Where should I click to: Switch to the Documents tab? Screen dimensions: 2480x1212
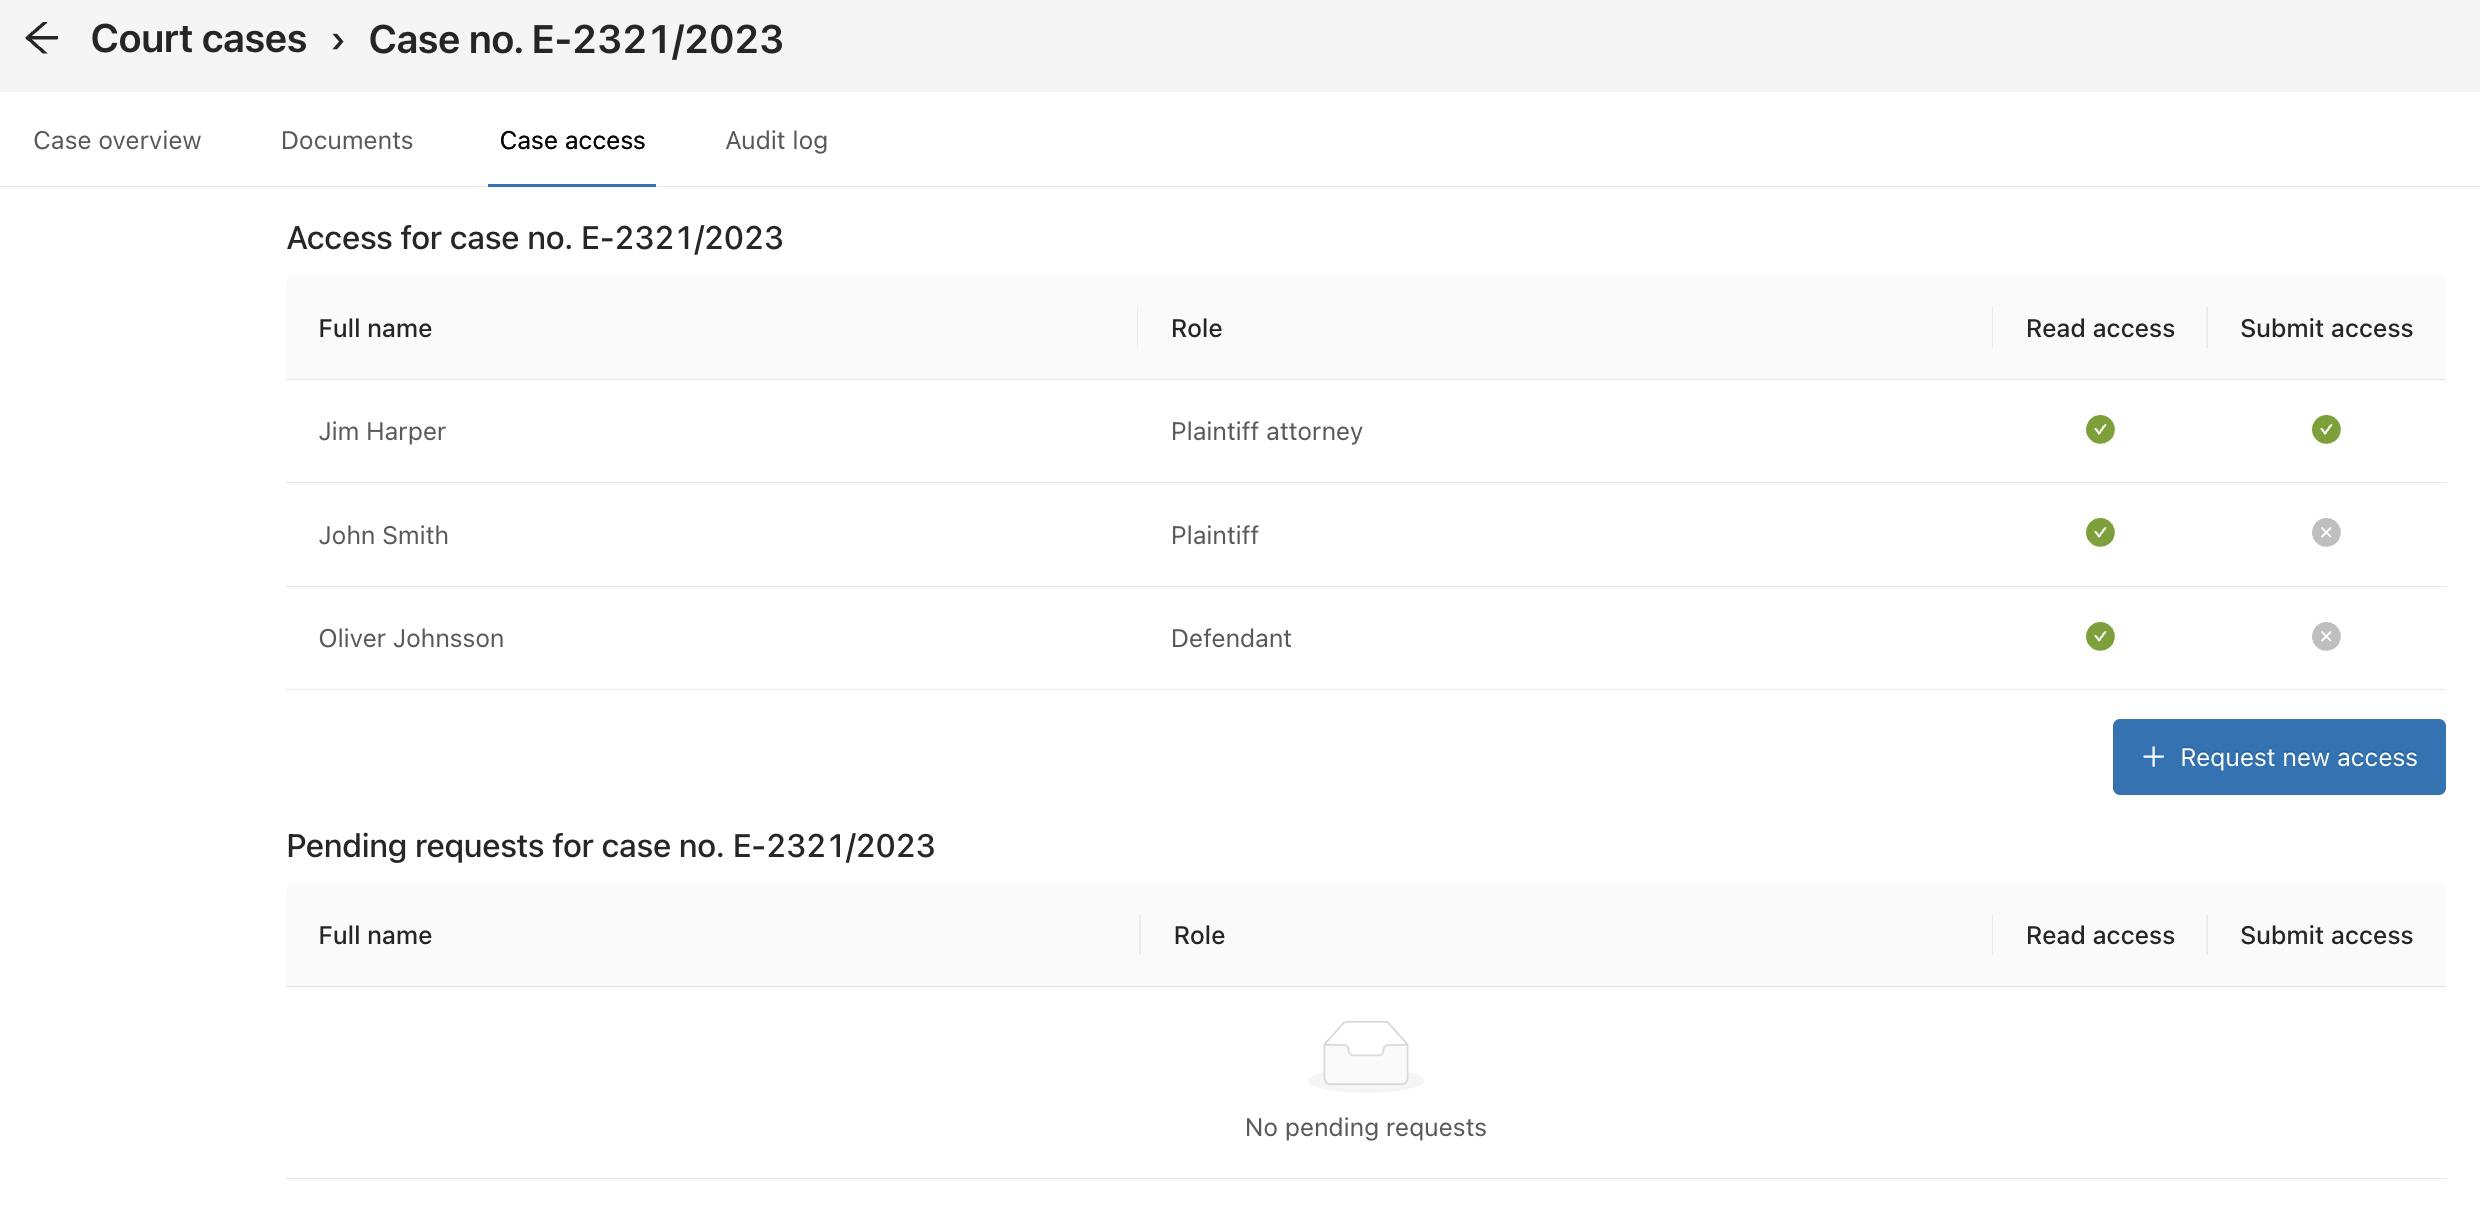[x=347, y=141]
